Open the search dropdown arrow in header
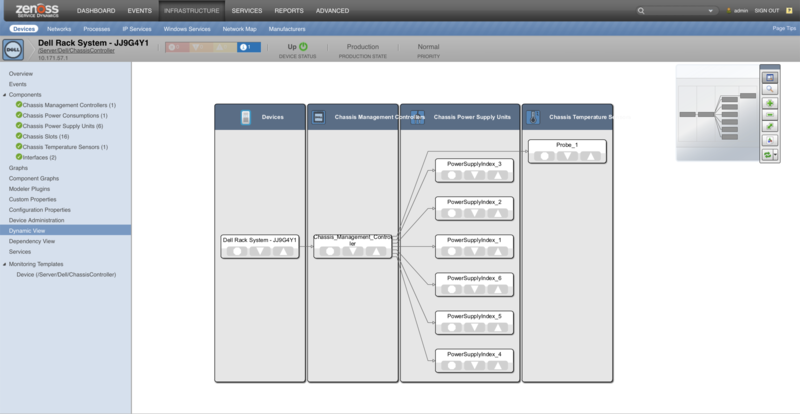800x414 pixels. click(710, 11)
